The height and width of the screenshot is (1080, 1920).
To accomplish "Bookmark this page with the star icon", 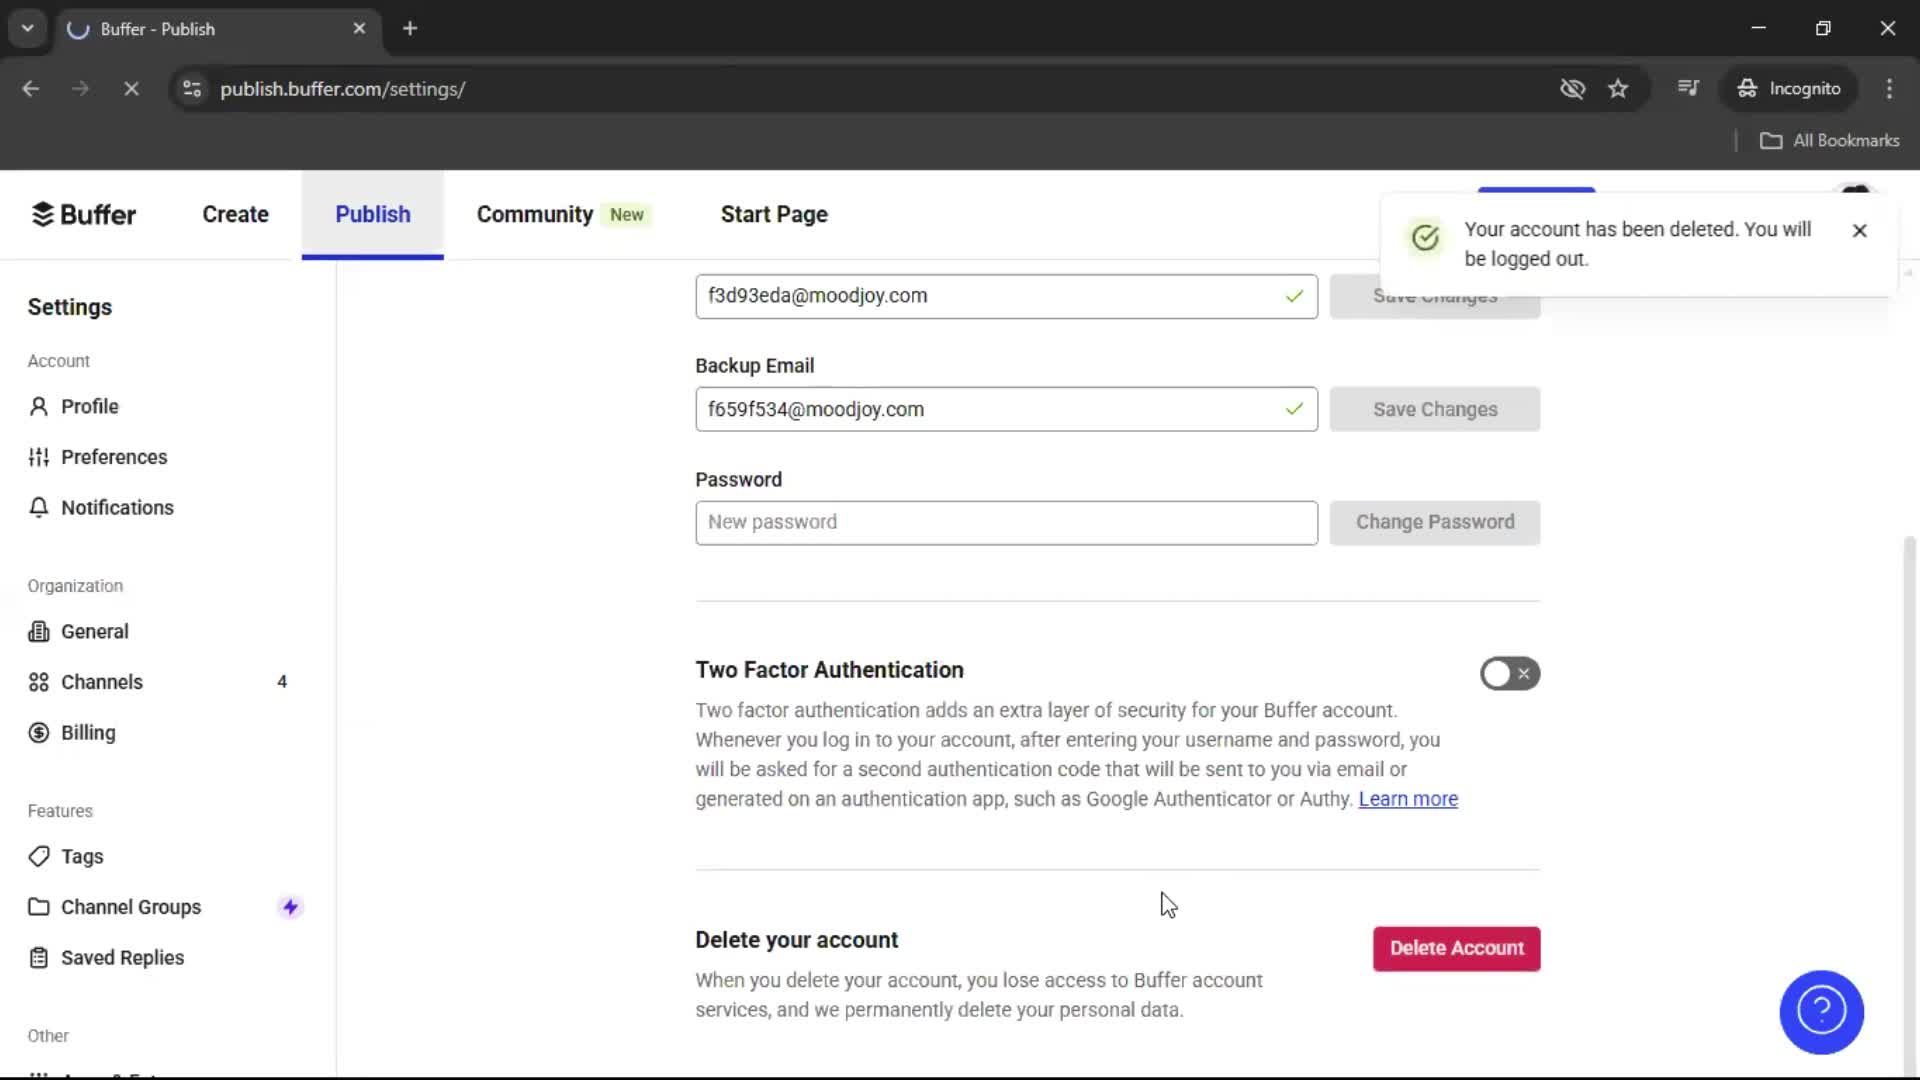I will (x=1618, y=88).
